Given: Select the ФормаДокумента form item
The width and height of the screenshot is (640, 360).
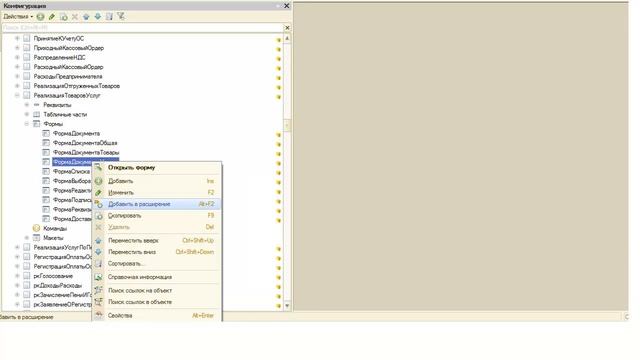Looking at the screenshot, I should 76,133.
